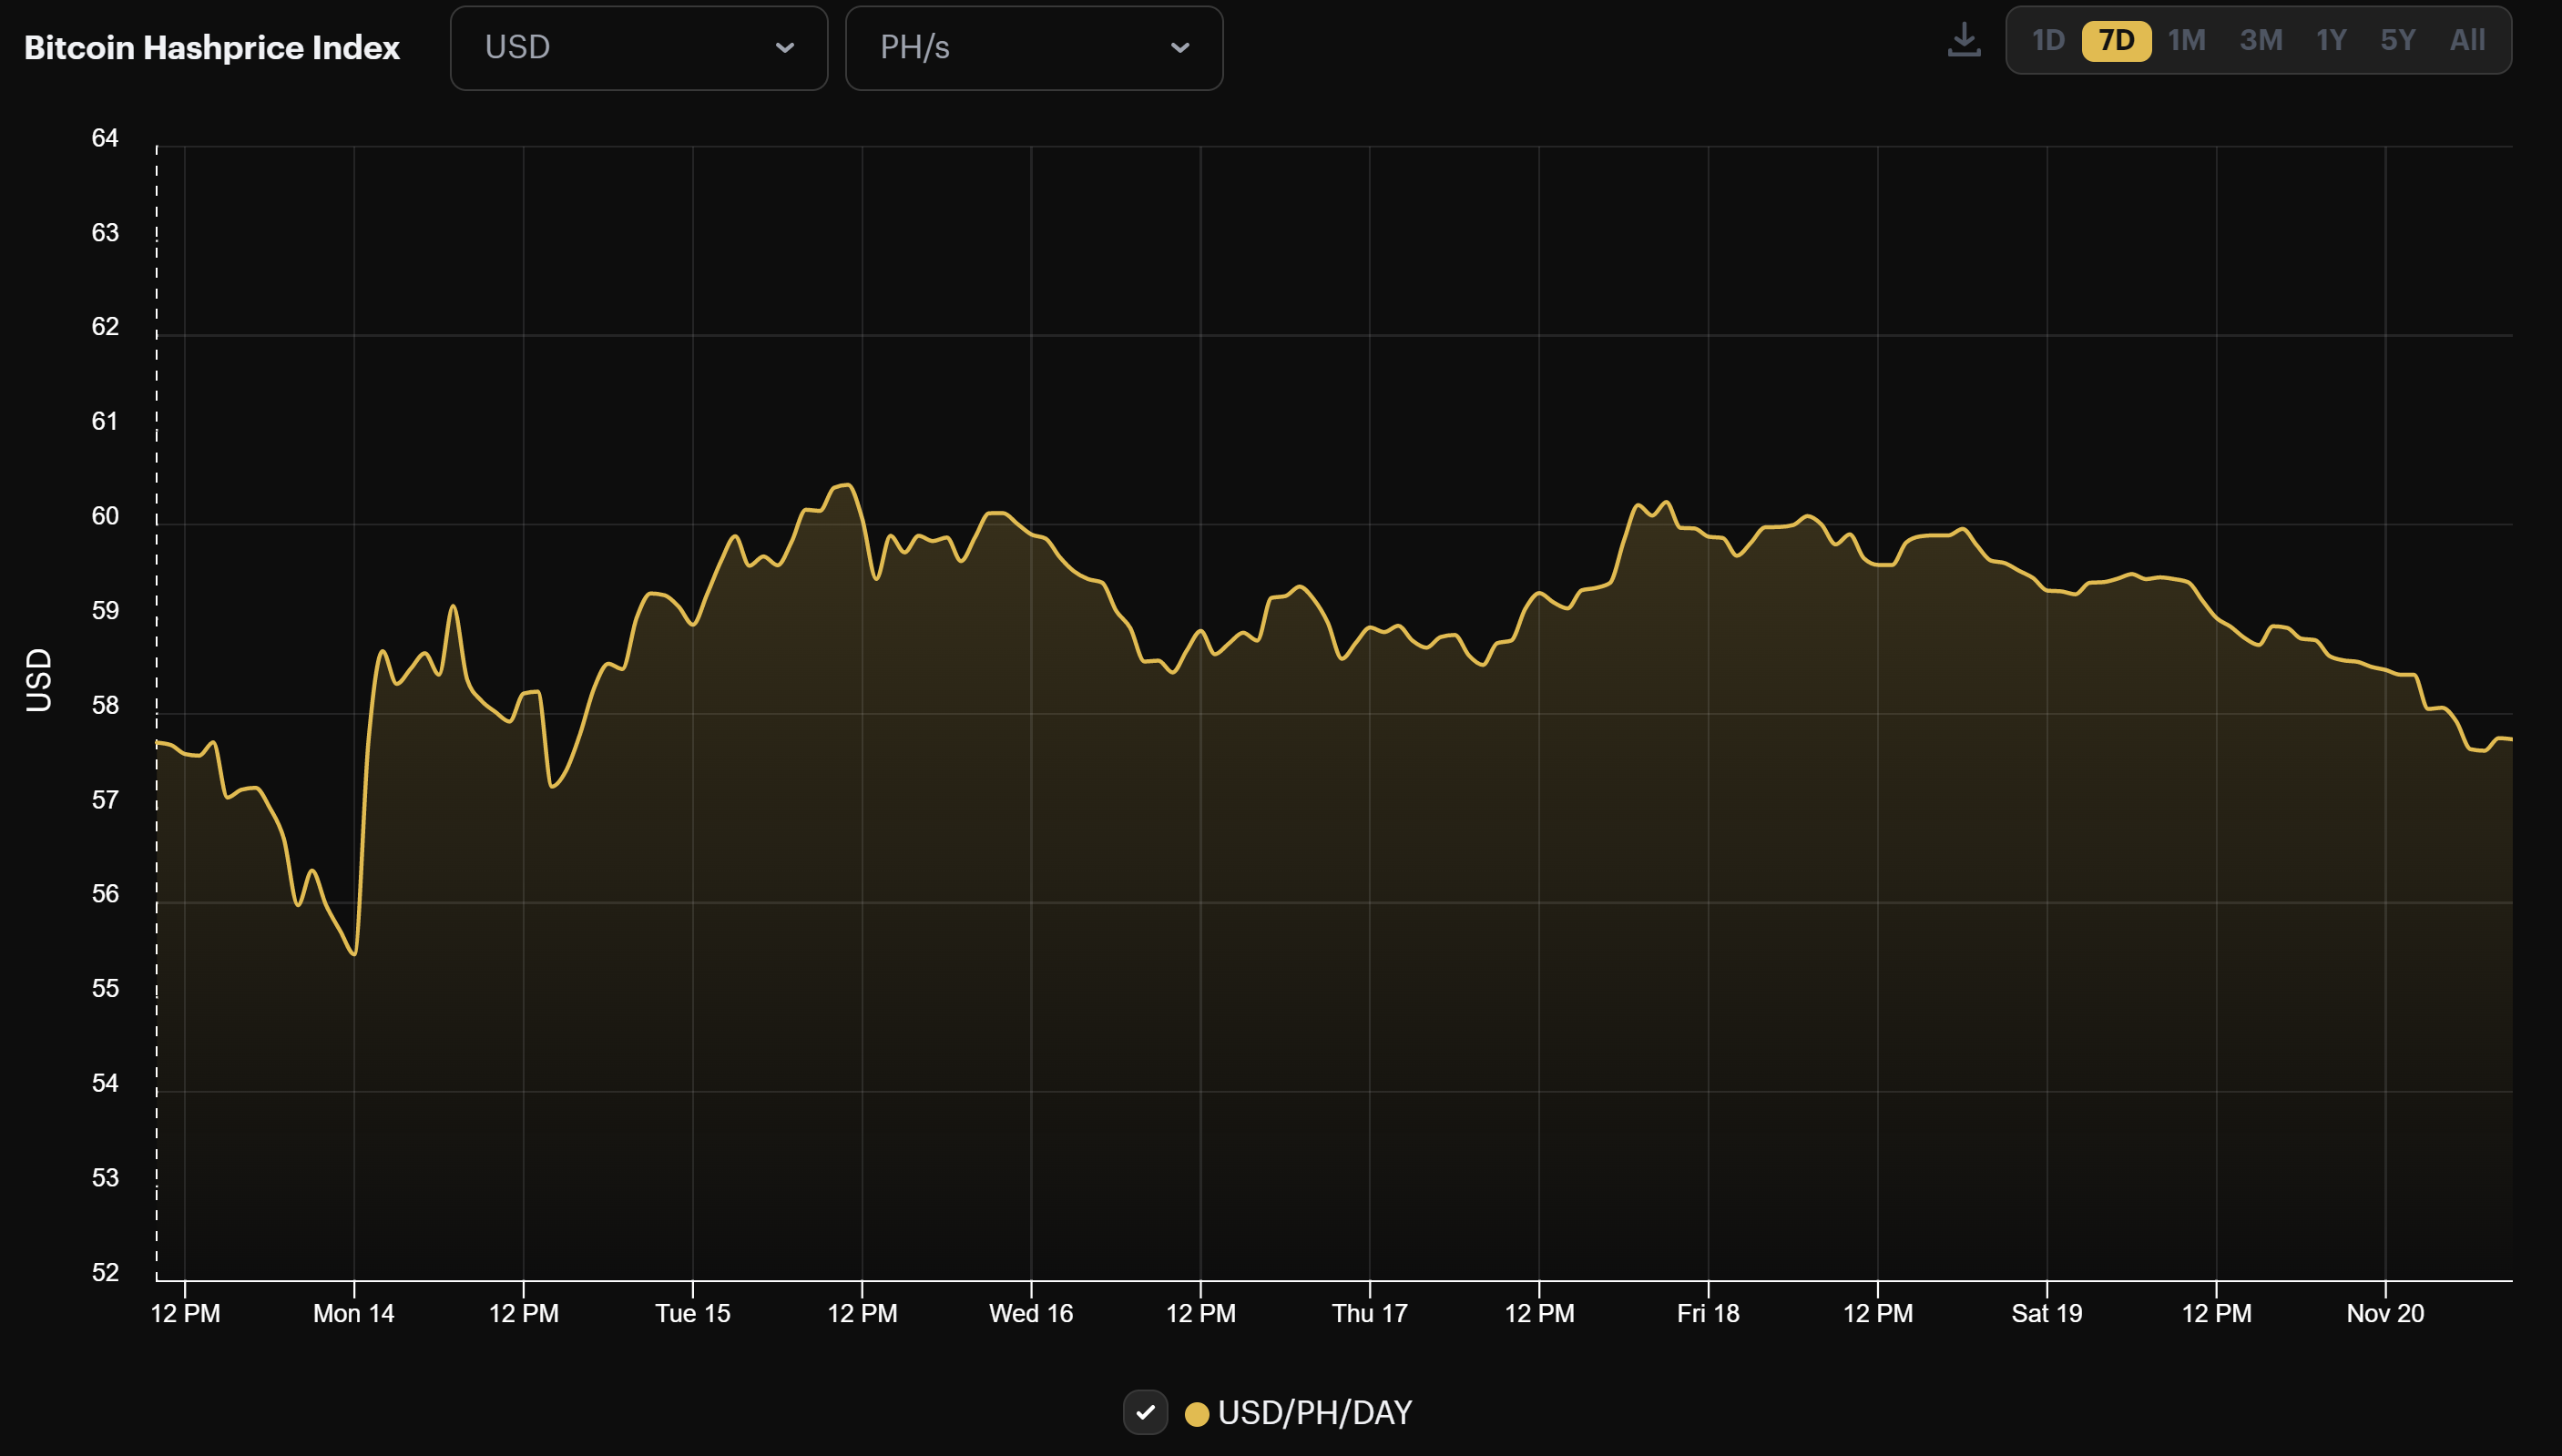Click the Nov 20 axis label
Screen dimensions: 2562x1456
coord(2385,1313)
